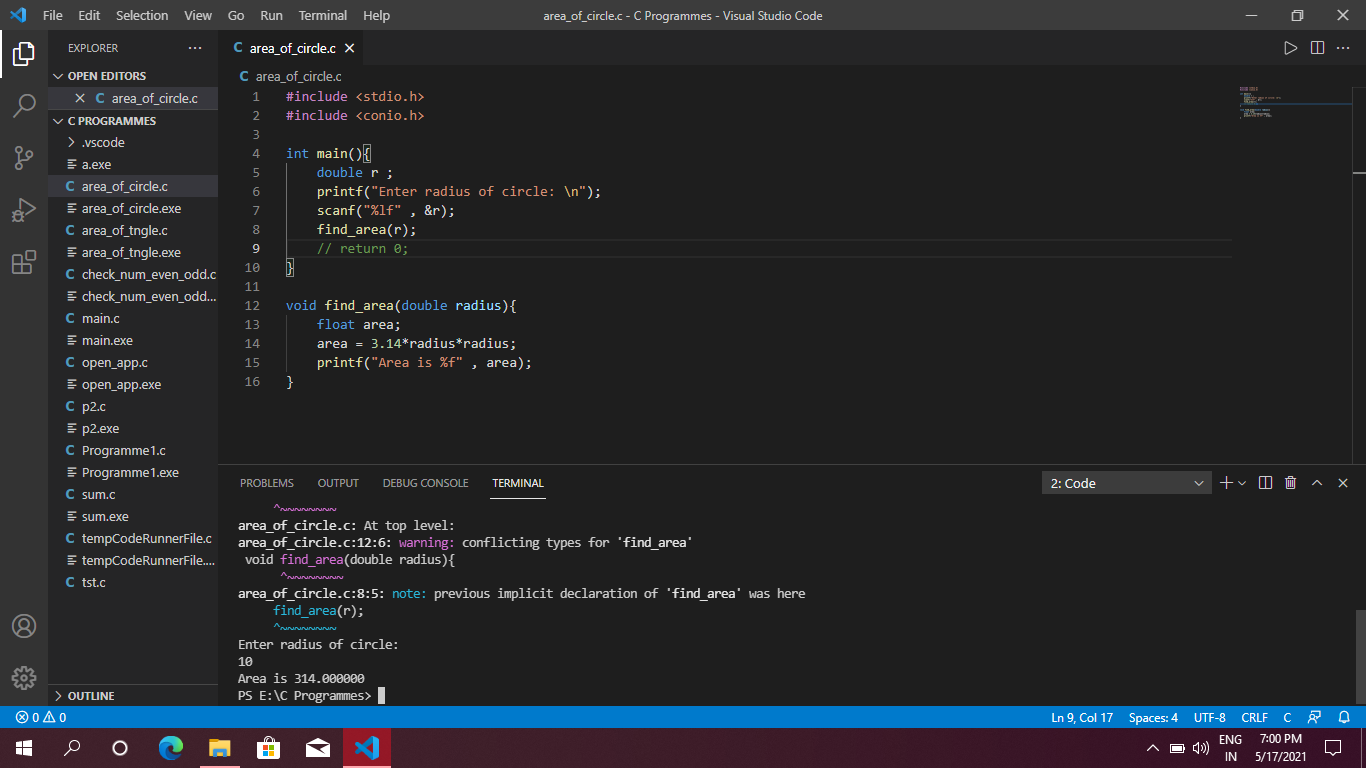1366x768 pixels.
Task: Click the CRLF line ending indicator
Action: pyautogui.click(x=1254, y=718)
